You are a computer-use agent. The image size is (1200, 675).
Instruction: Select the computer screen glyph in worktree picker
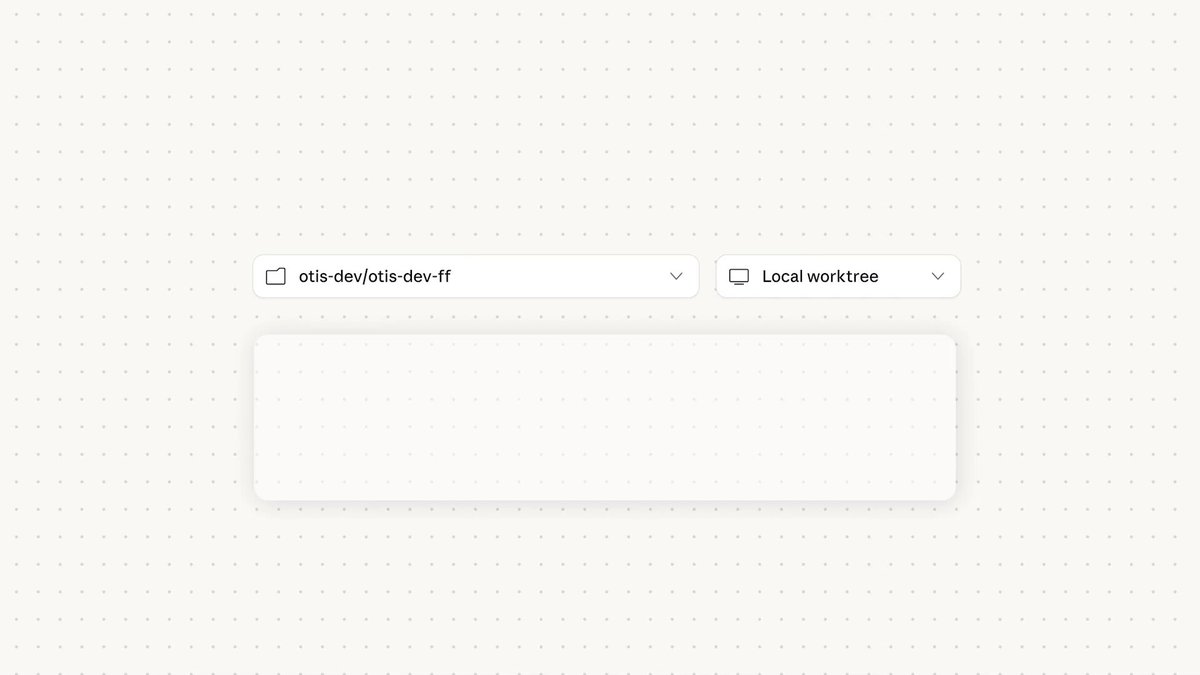[739, 276]
